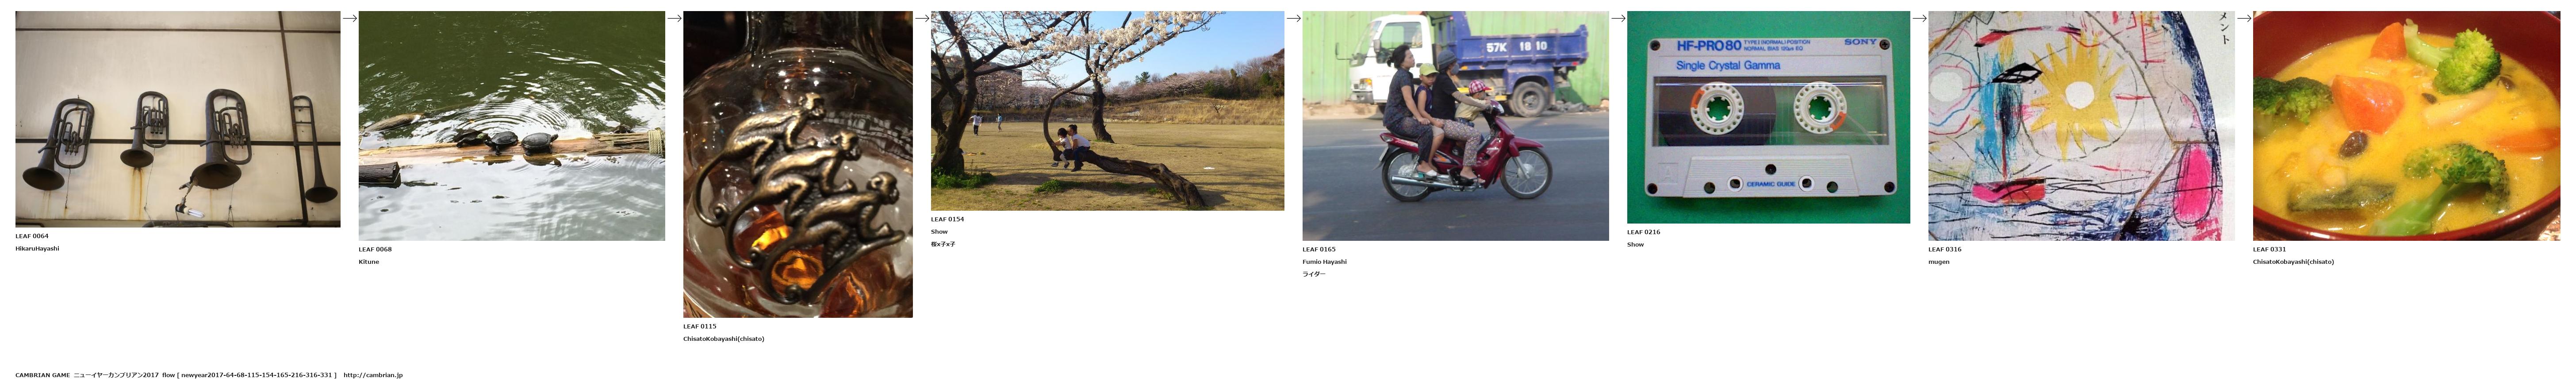2576x386 pixels.
Task: Click the author name mugen
Action: (x=1938, y=262)
